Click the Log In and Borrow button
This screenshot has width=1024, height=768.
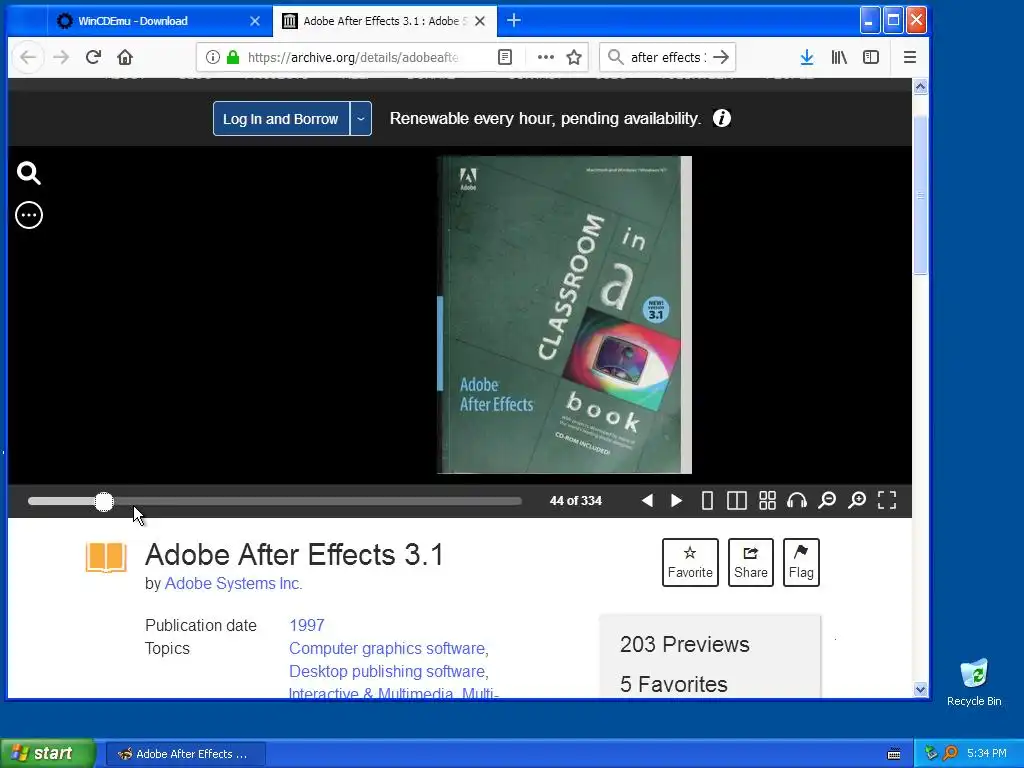tap(281, 119)
